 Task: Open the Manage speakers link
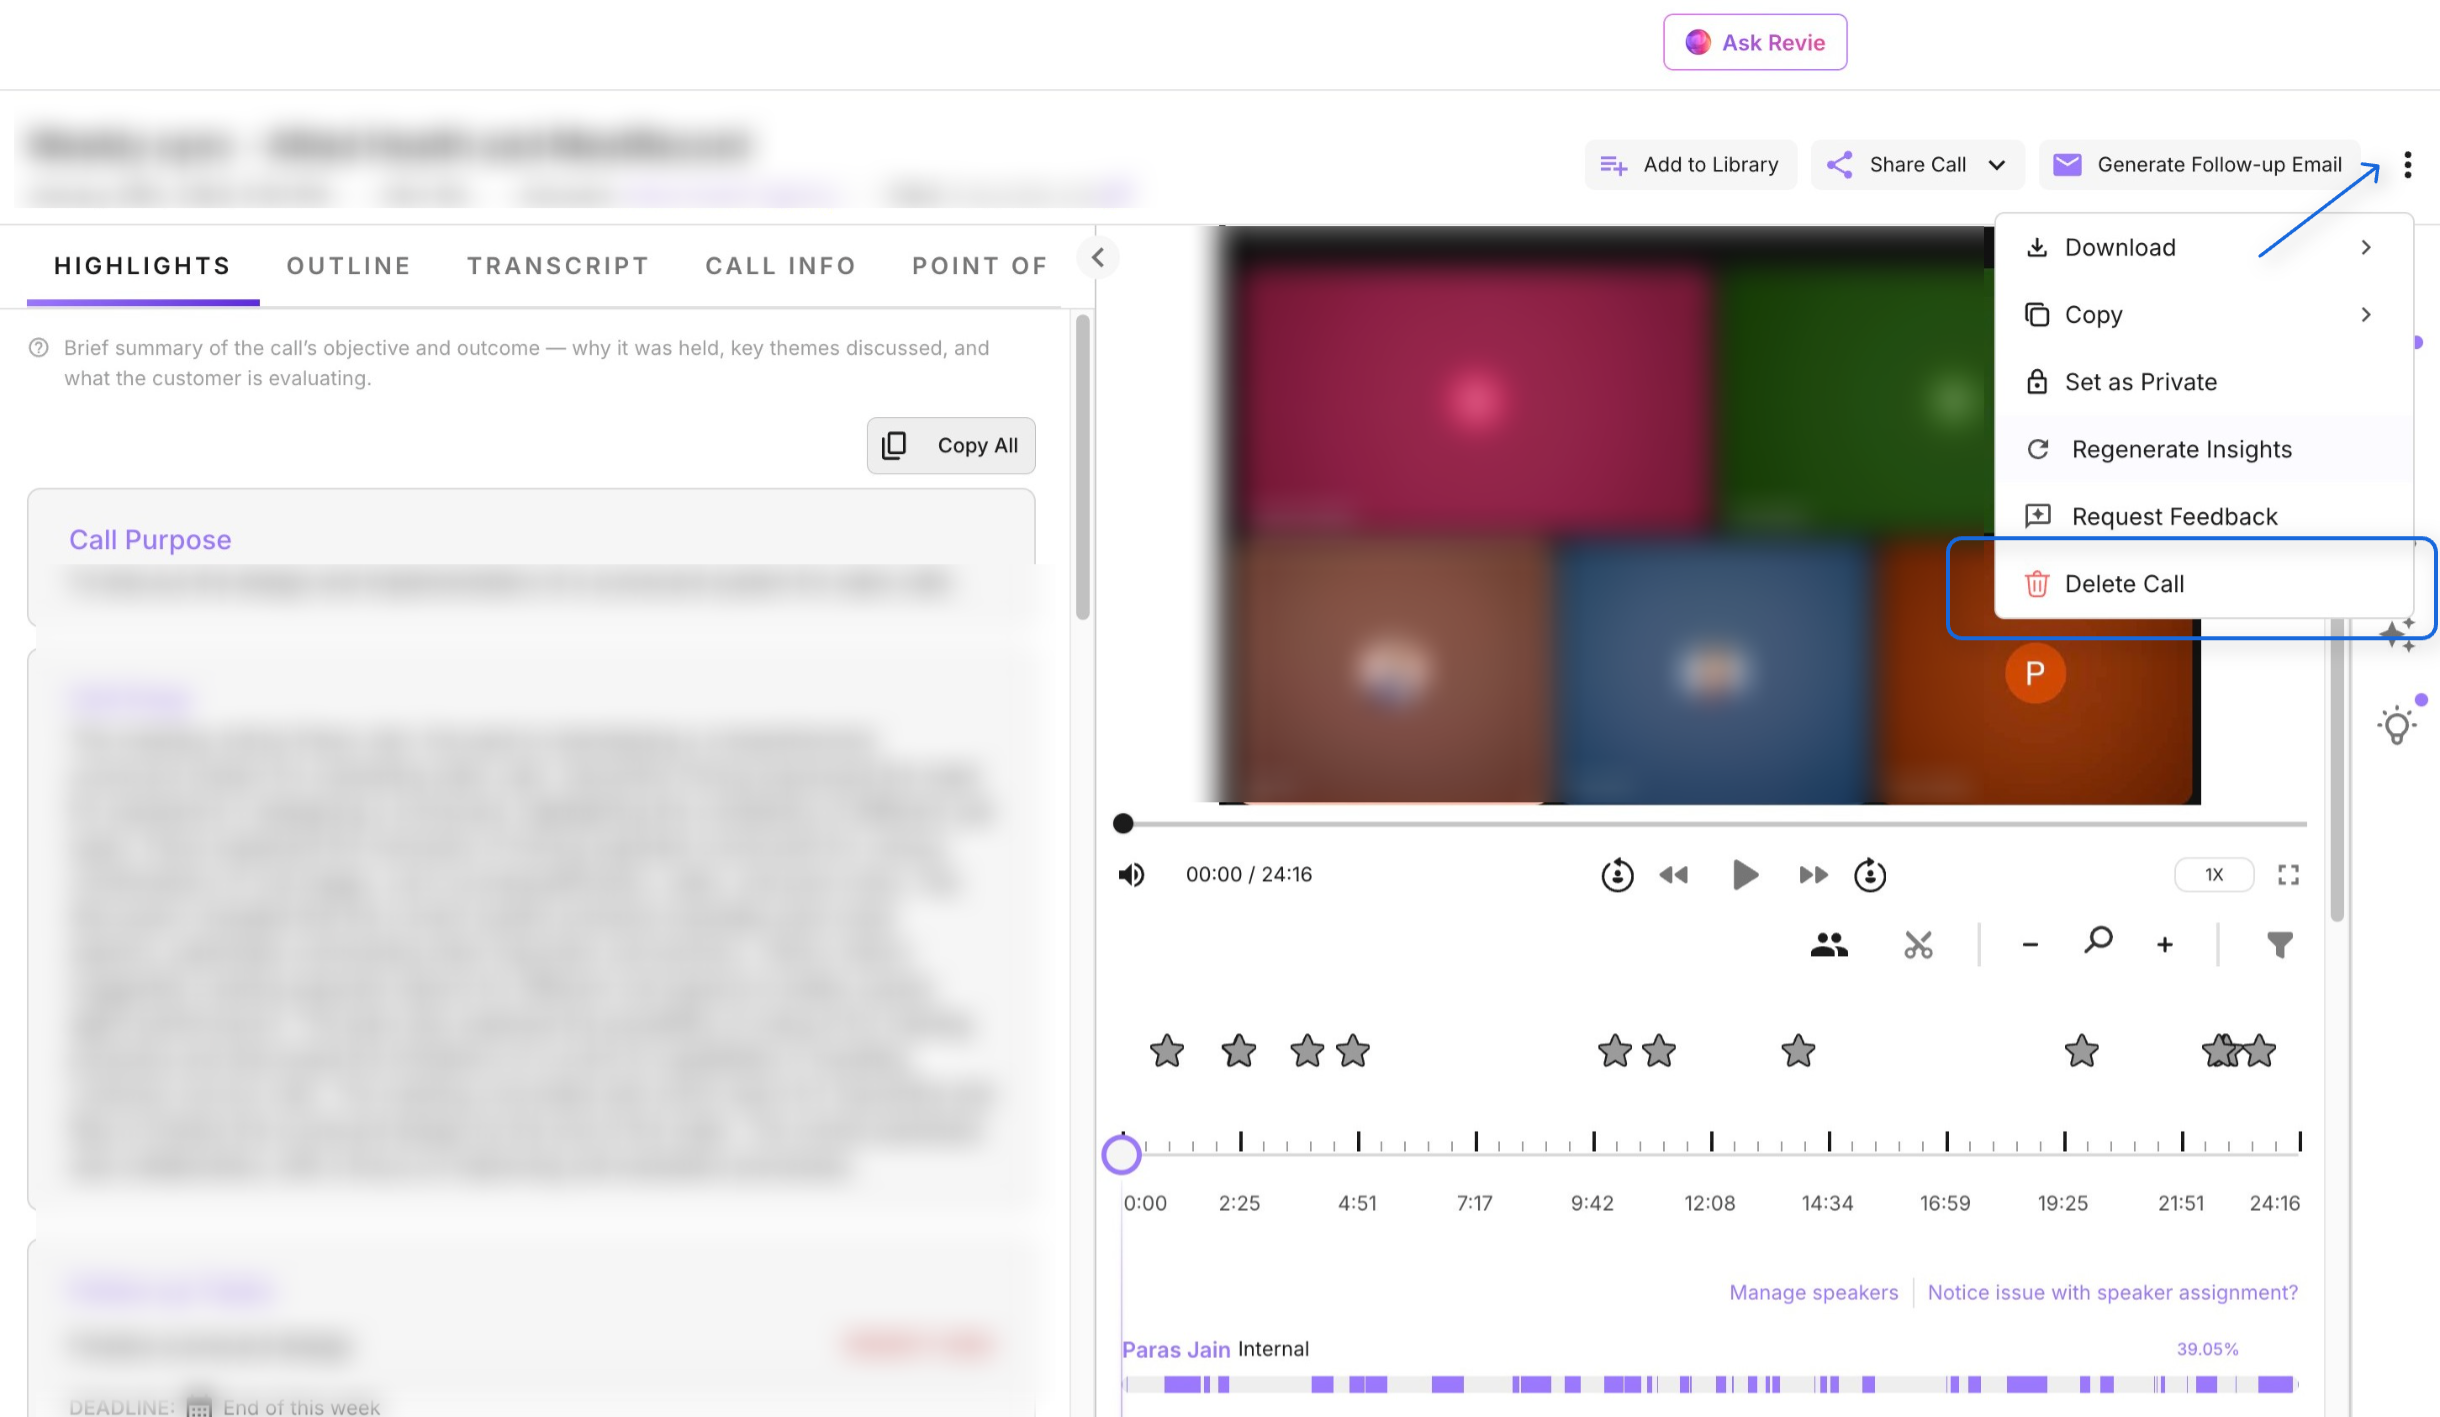click(x=1813, y=1292)
